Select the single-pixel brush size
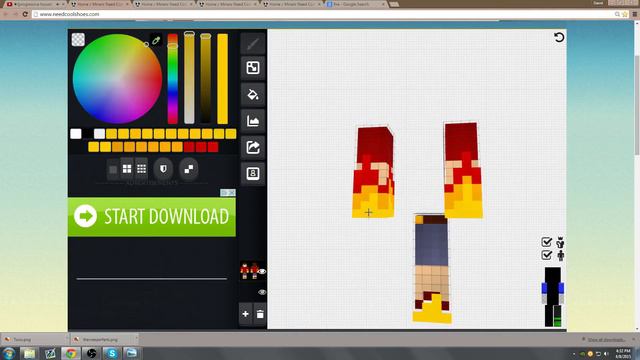Viewport: 640px width, 360px height. click(x=113, y=169)
